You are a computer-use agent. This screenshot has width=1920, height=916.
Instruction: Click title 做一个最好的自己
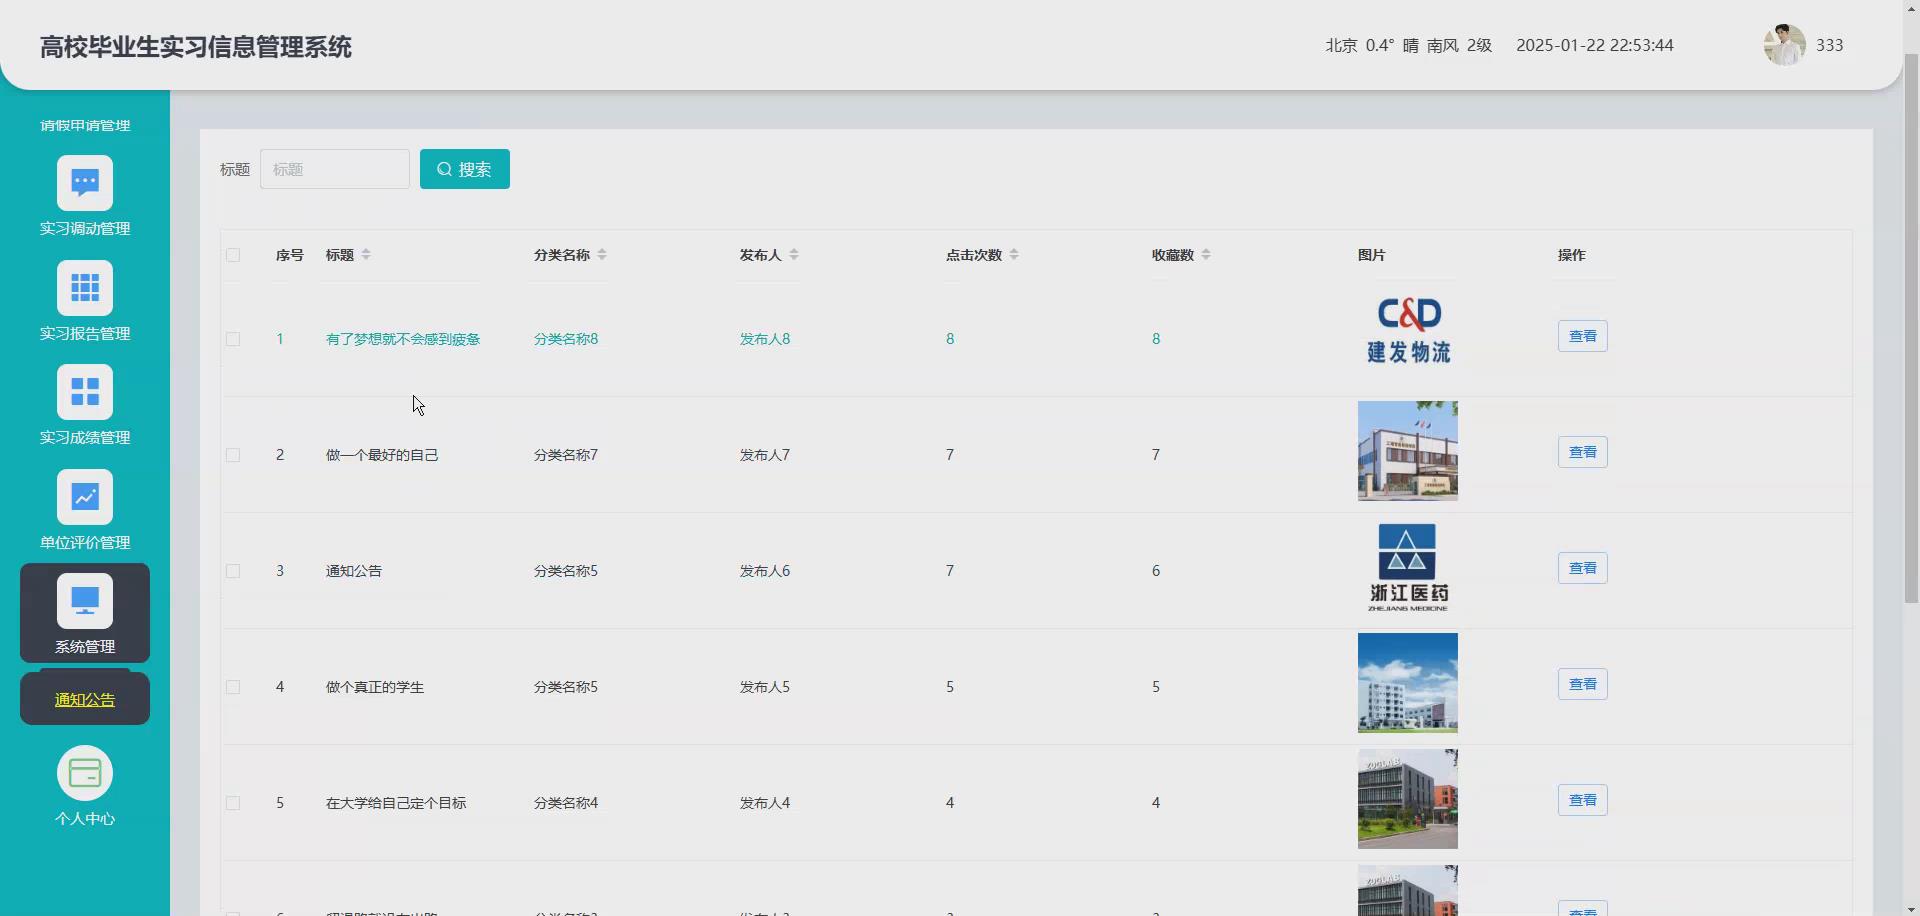[x=382, y=455]
